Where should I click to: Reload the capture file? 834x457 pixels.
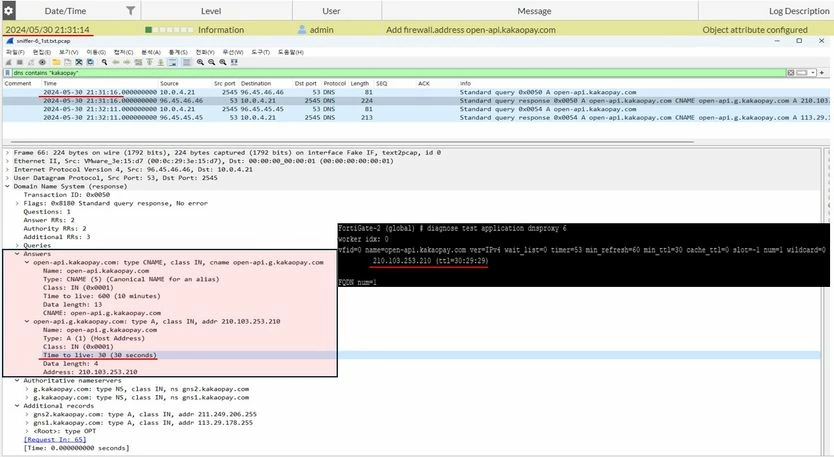click(90, 62)
